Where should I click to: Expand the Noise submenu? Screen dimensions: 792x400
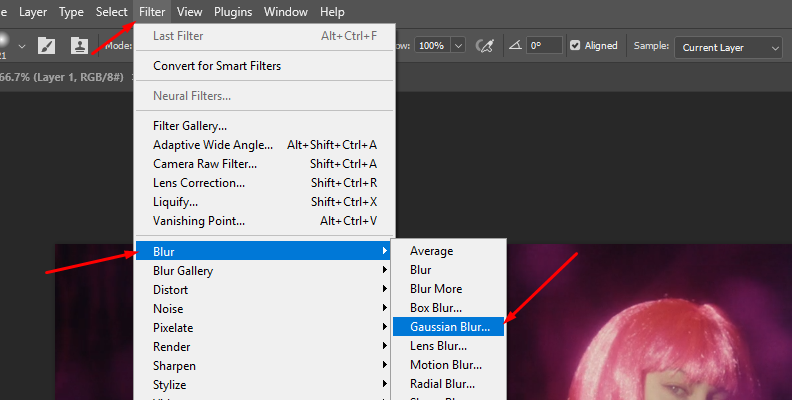(264, 309)
